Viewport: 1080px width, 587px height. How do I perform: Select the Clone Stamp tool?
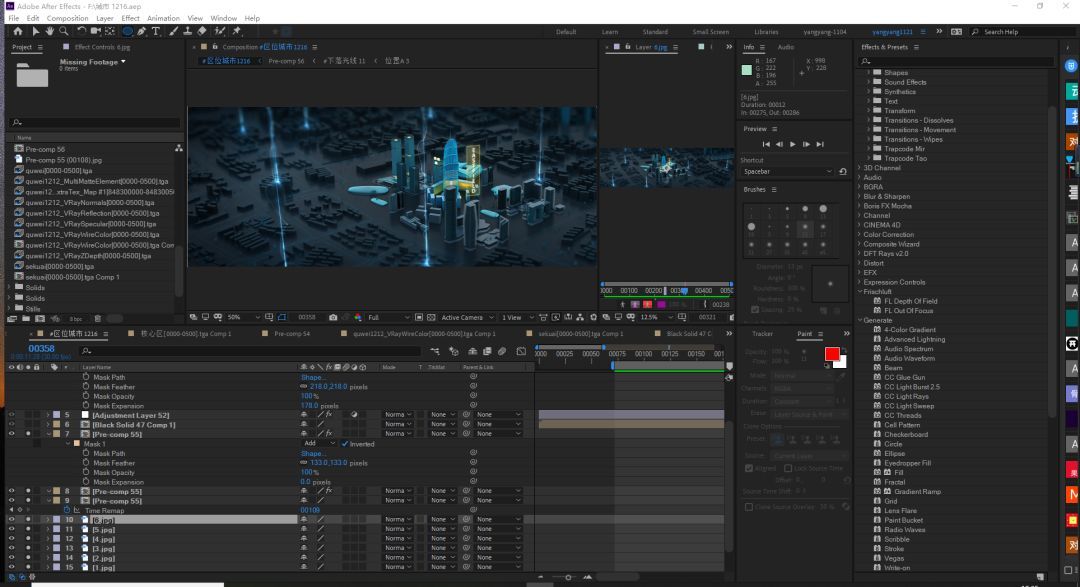click(187, 32)
